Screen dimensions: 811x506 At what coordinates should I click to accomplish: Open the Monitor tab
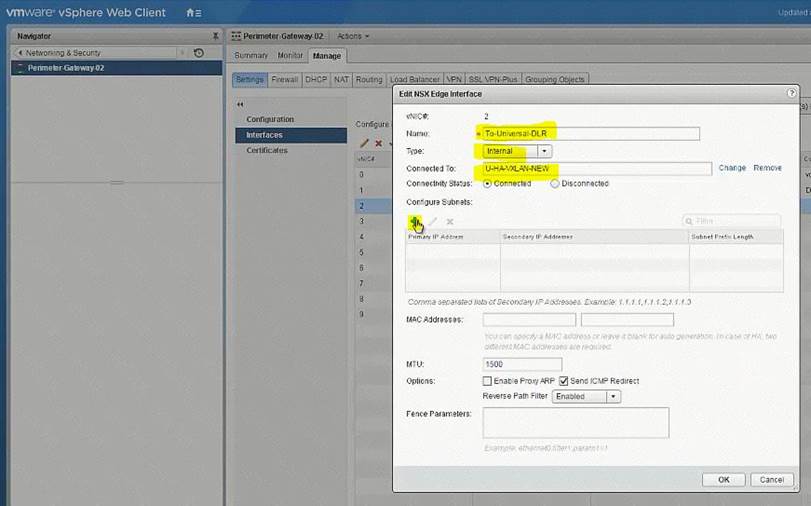tap(290, 56)
